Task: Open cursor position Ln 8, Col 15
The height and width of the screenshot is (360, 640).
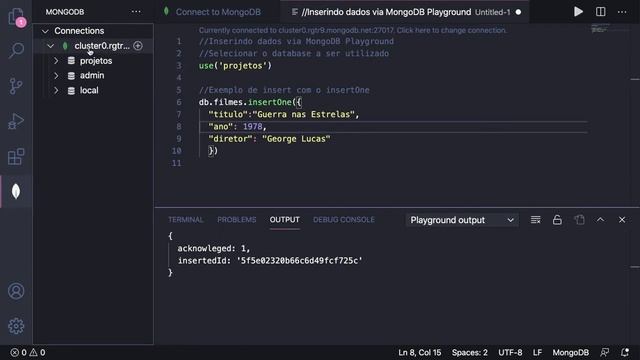Action: [420, 352]
